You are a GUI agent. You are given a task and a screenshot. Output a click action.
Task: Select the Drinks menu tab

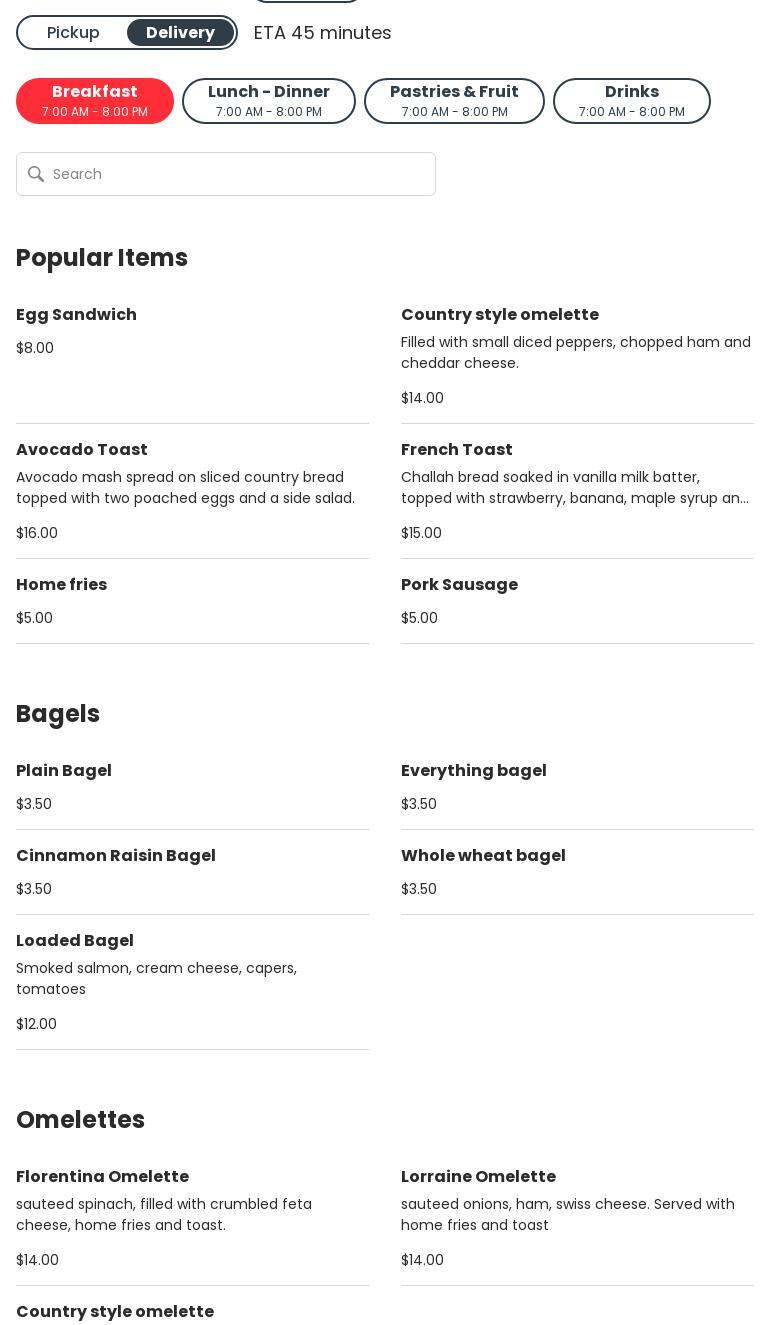point(631,101)
